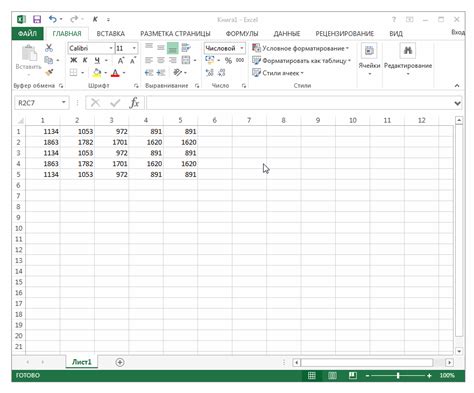
Task: Click Условное форматирование button
Action: point(301,48)
